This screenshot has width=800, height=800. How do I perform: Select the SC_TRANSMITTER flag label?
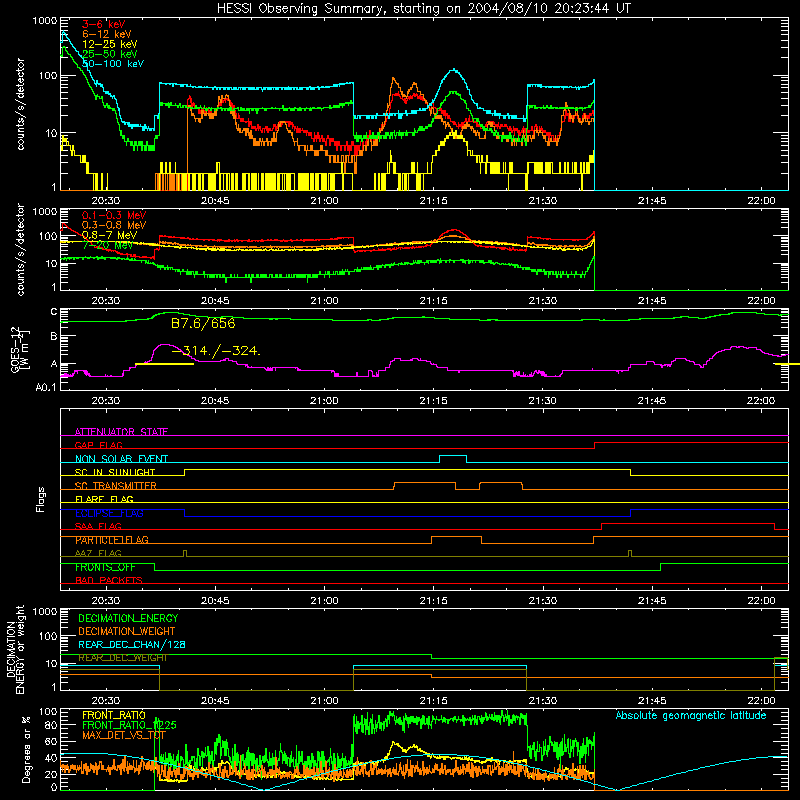(x=115, y=486)
